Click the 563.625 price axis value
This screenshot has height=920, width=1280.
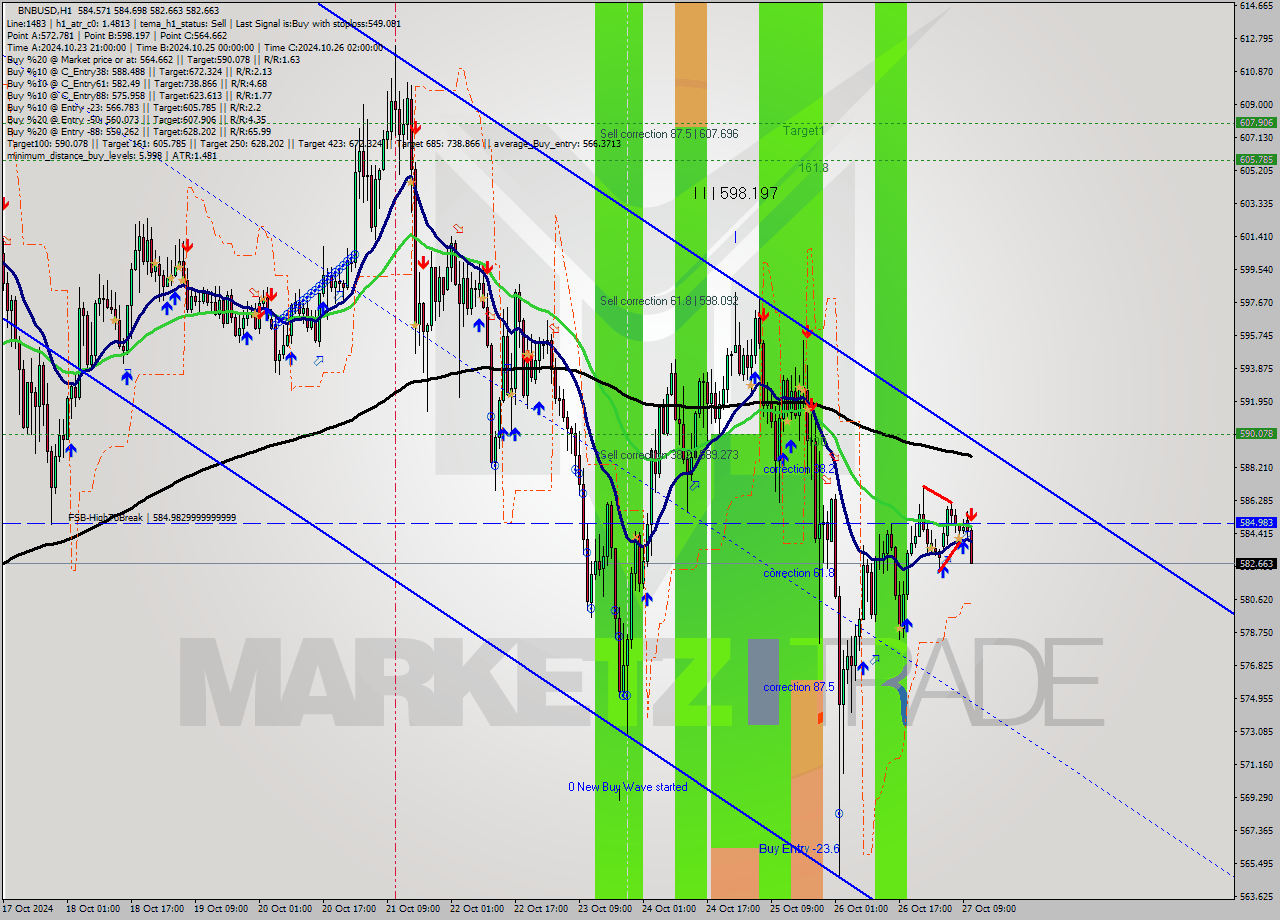pyautogui.click(x=1255, y=896)
